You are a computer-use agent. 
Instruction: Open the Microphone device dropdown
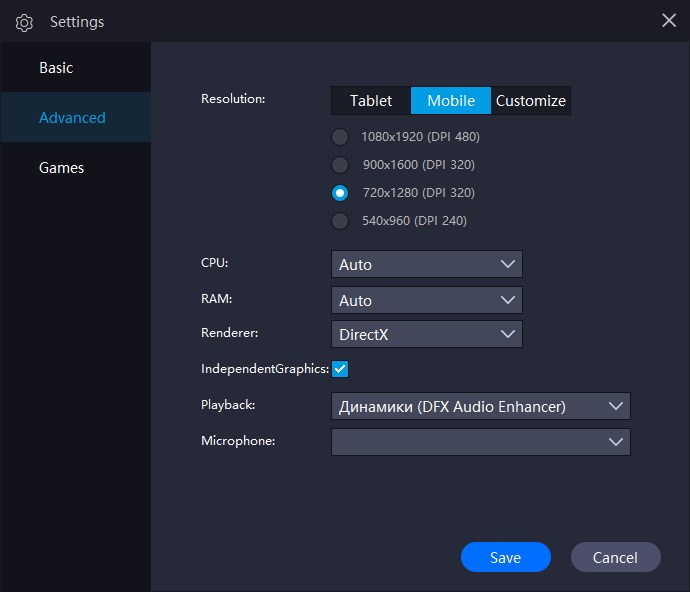[480, 442]
